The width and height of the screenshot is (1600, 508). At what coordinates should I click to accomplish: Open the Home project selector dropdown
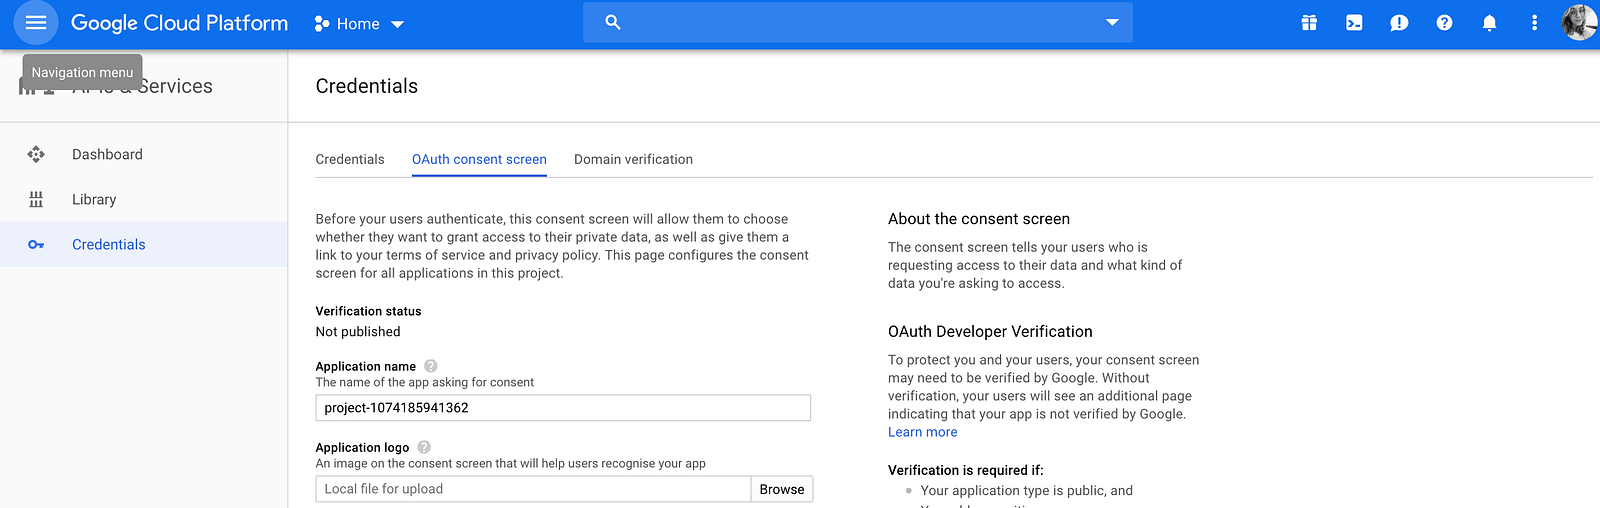click(x=359, y=24)
